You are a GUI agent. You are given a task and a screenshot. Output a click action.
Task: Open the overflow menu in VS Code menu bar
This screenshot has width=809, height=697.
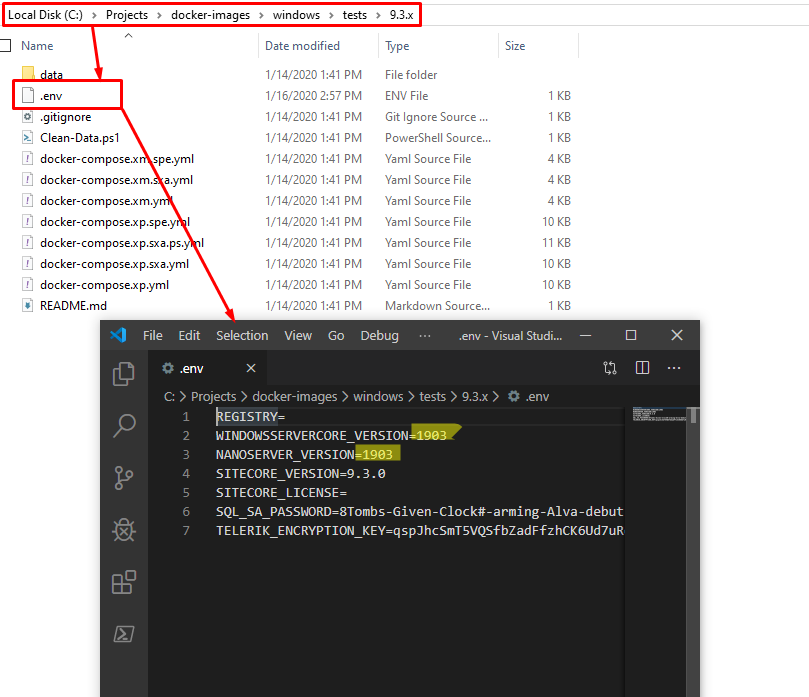(425, 335)
